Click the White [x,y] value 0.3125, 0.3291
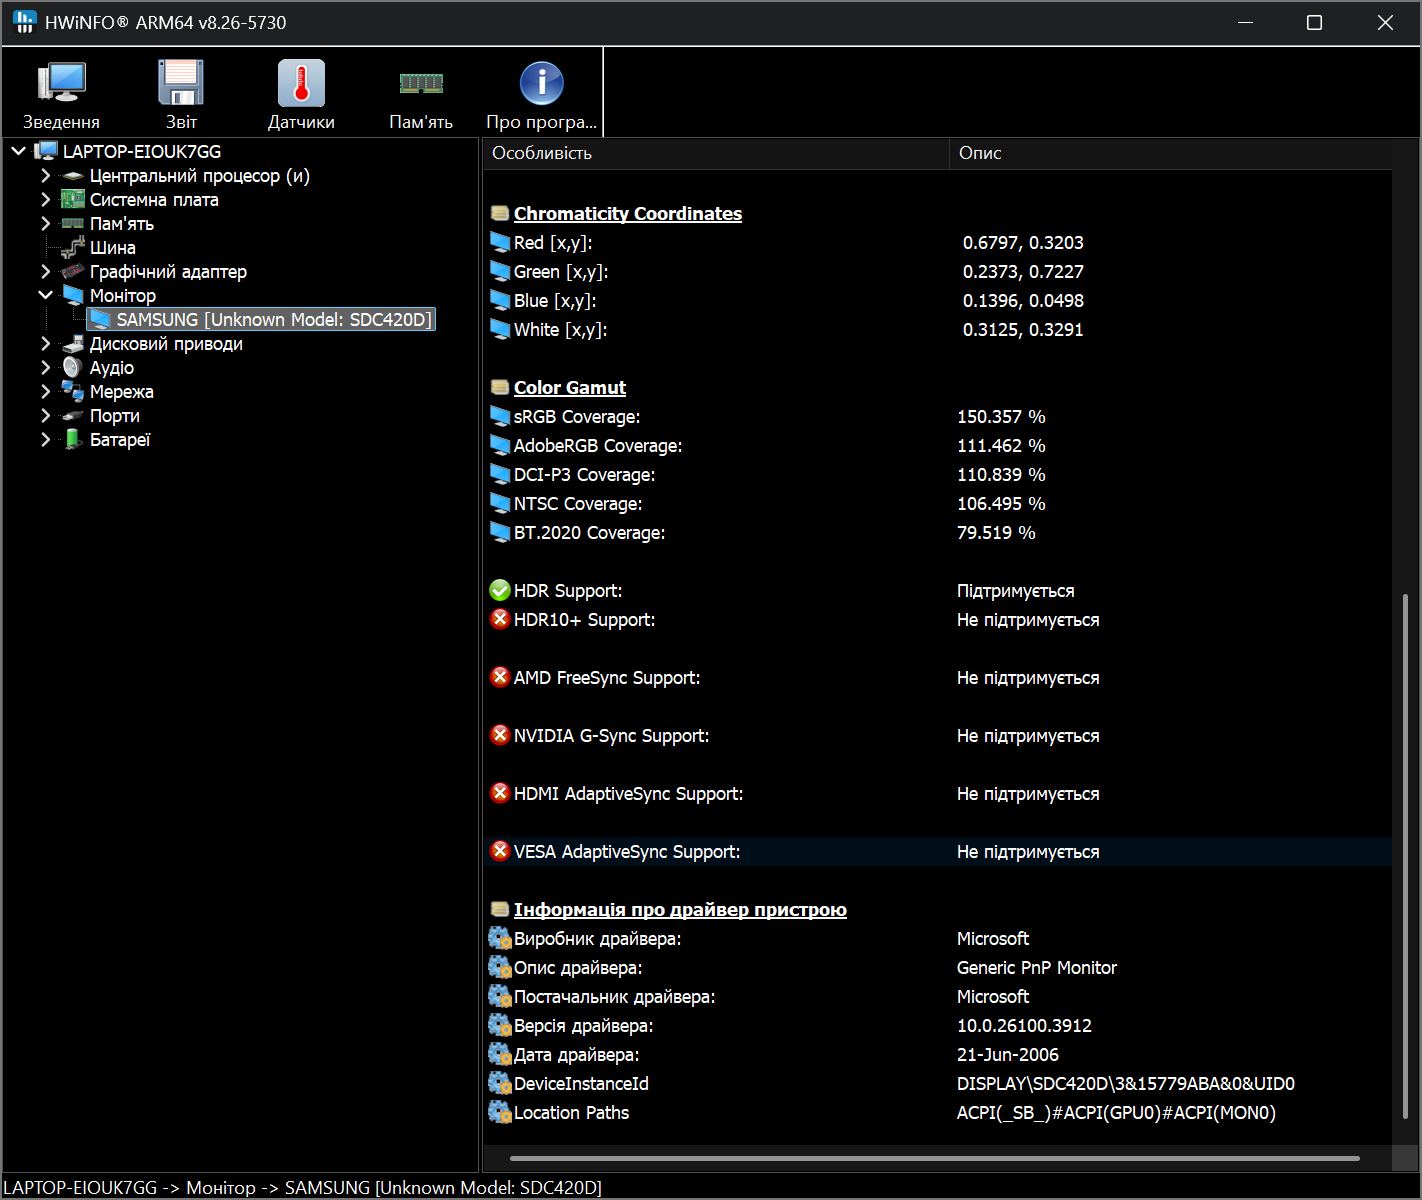The width and height of the screenshot is (1422, 1200). tap(1023, 329)
